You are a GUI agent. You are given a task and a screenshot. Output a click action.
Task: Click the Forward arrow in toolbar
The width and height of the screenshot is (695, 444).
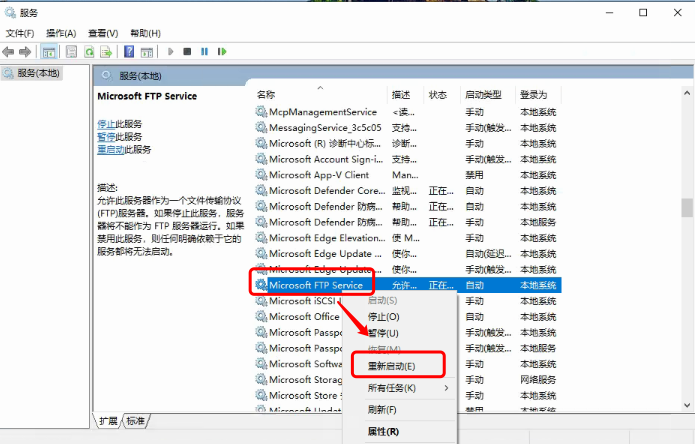coord(26,51)
